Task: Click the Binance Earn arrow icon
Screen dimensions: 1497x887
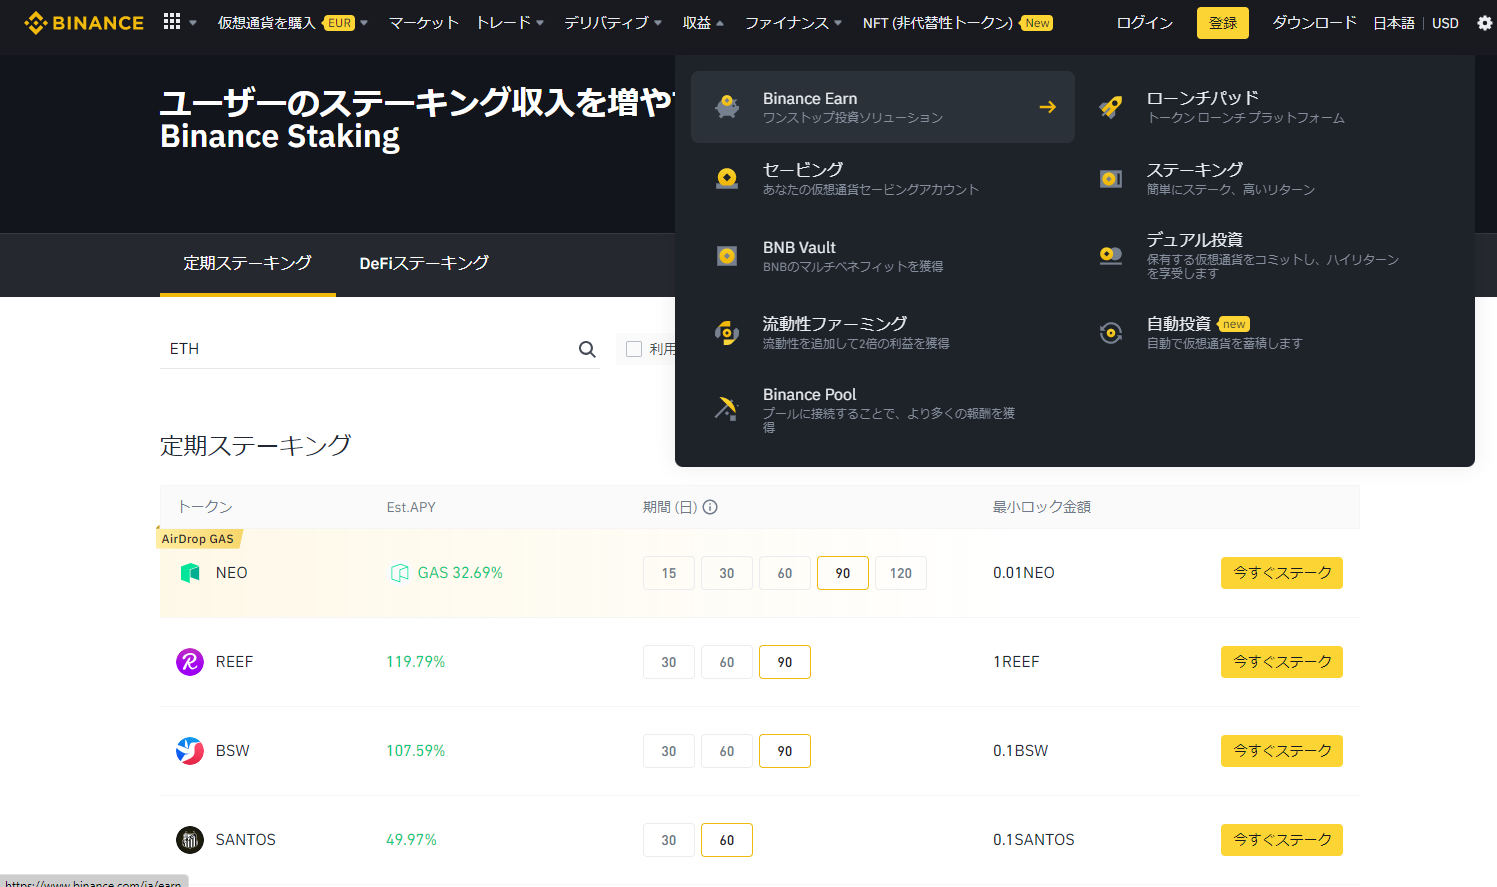Action: coord(1047,107)
